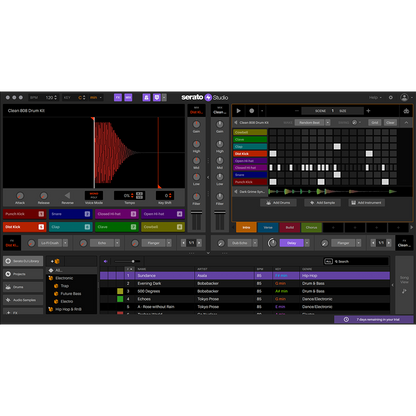The image size is (416, 416).
Task: Open the Help menu
Action: (375, 98)
